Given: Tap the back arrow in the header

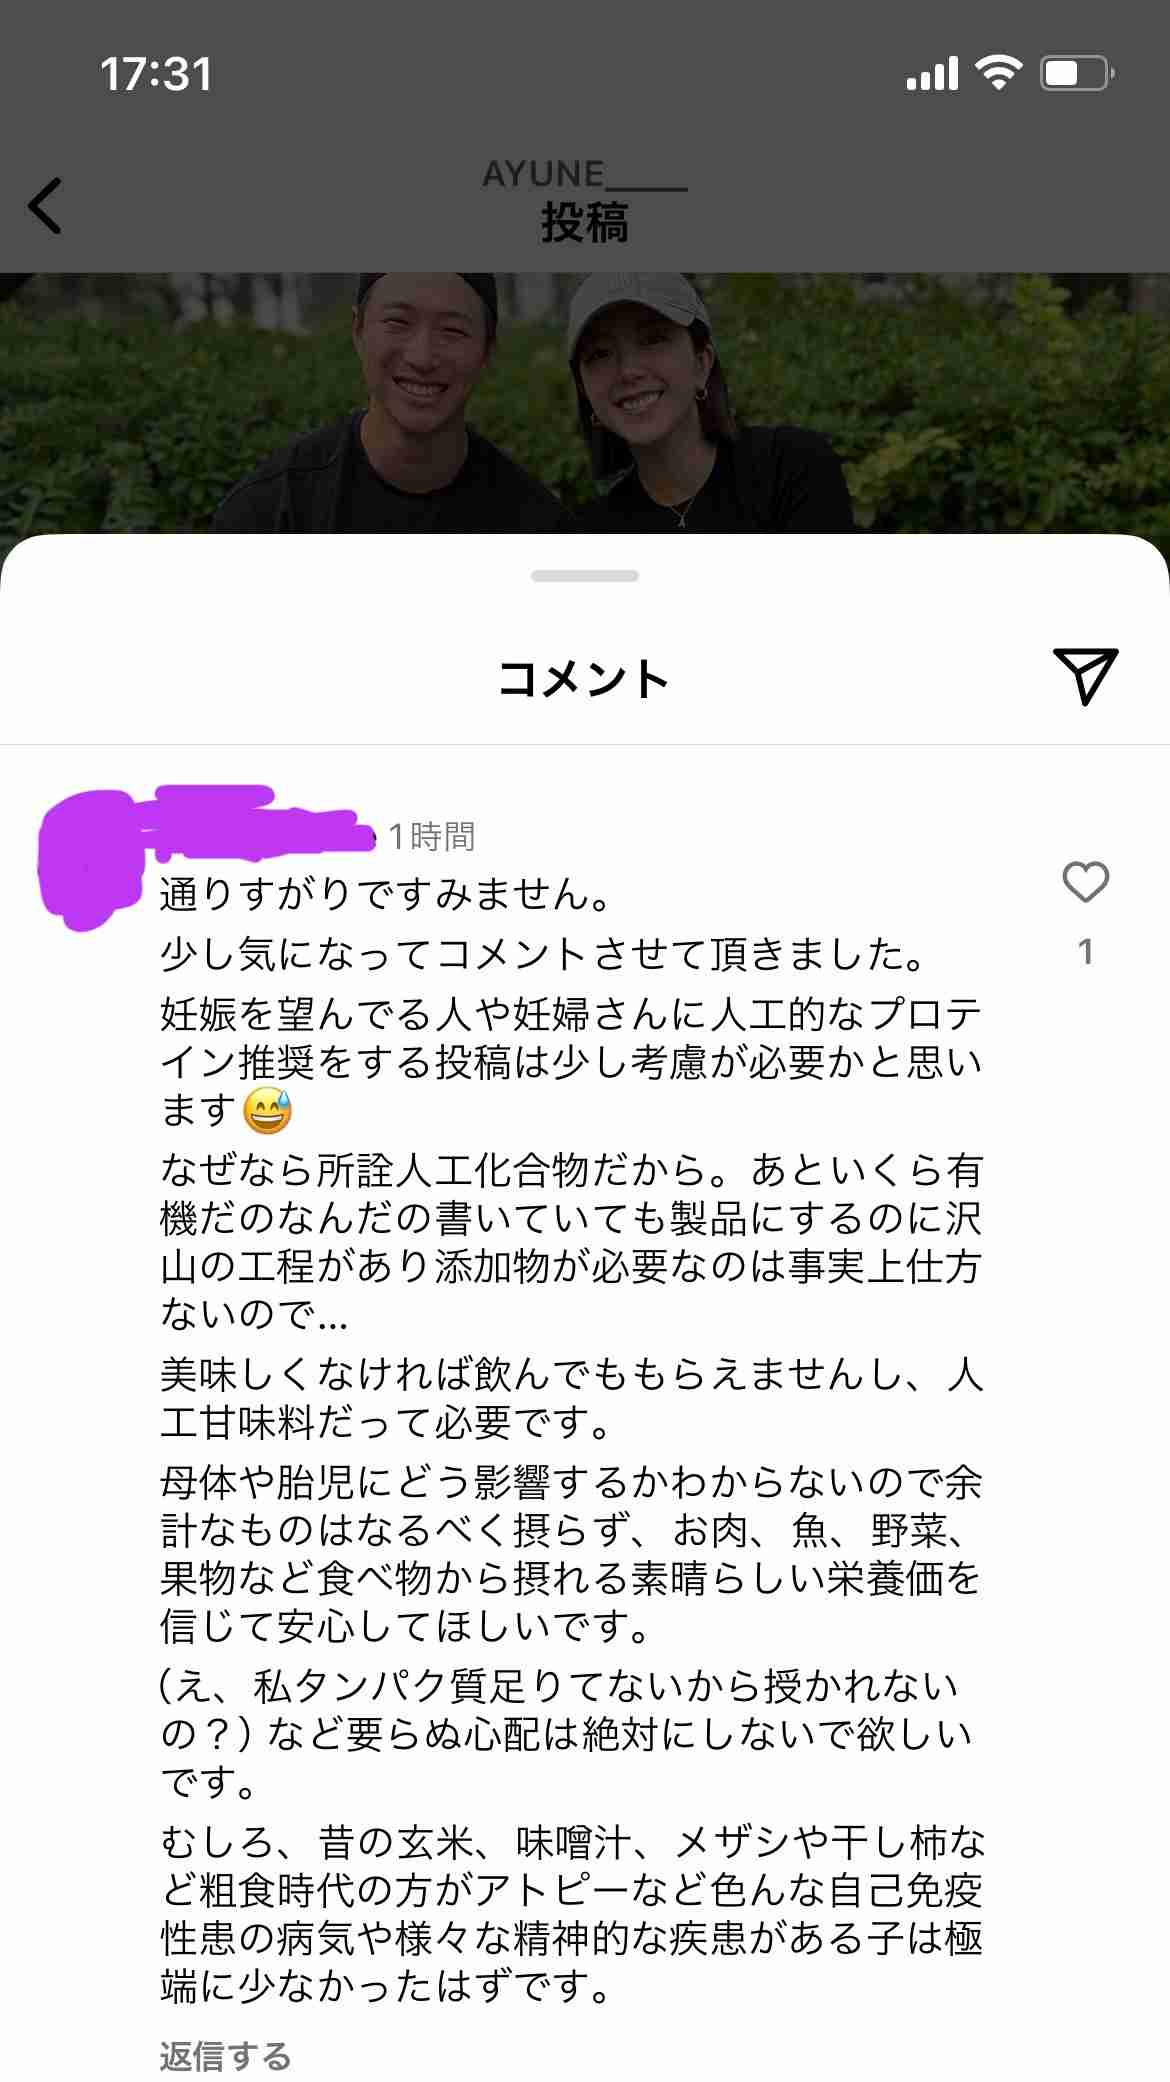Looking at the screenshot, I should coord(45,206).
